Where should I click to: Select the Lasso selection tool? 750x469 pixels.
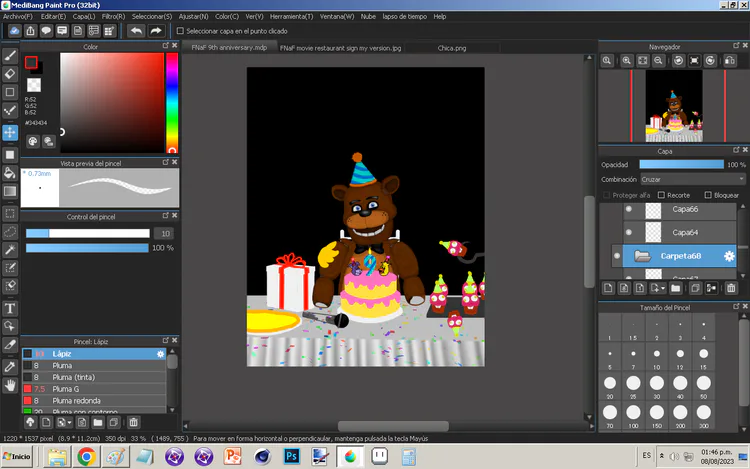(x=10, y=232)
